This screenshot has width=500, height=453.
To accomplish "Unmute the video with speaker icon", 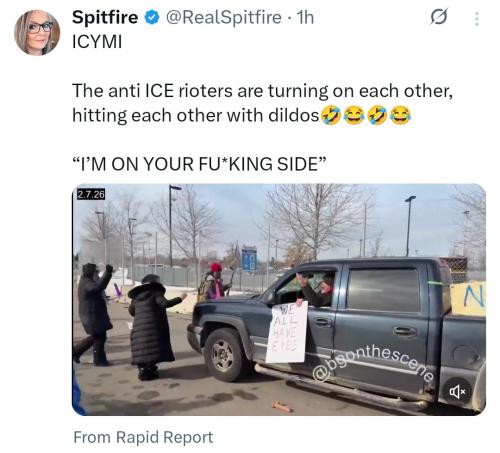I will pos(458,391).
